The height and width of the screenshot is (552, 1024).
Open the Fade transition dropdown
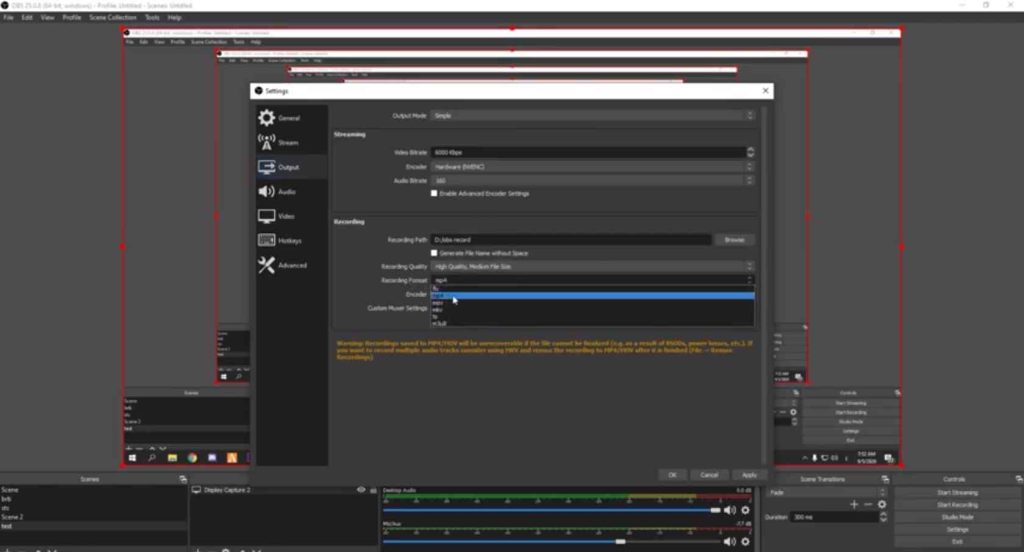pyautogui.click(x=827, y=493)
